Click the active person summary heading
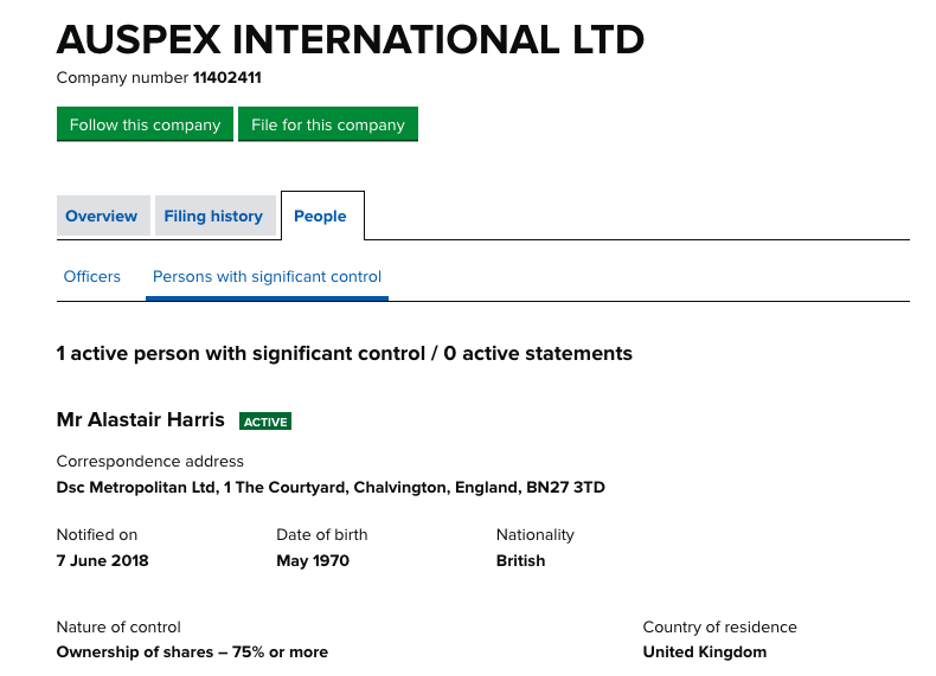Viewport: 936px width, 676px height. [344, 353]
